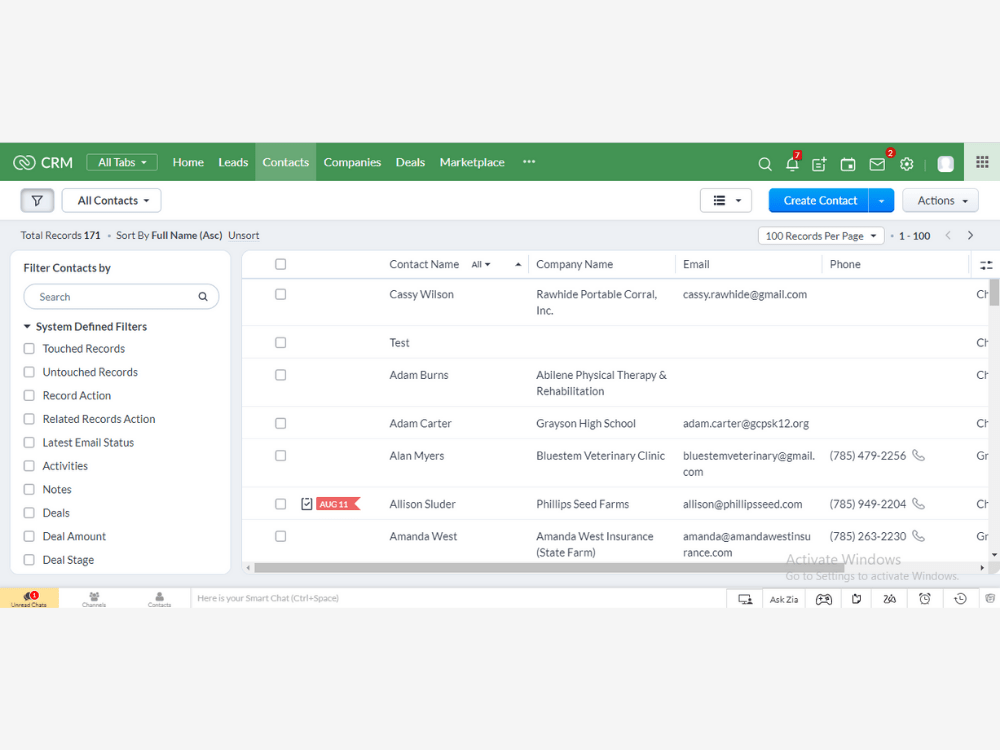Go to the Marketplace tab
Image resolution: width=1000 pixels, height=750 pixels.
(472, 163)
